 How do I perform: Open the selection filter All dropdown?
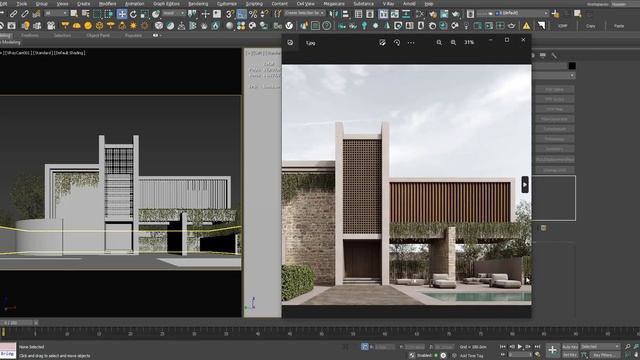coord(56,13)
